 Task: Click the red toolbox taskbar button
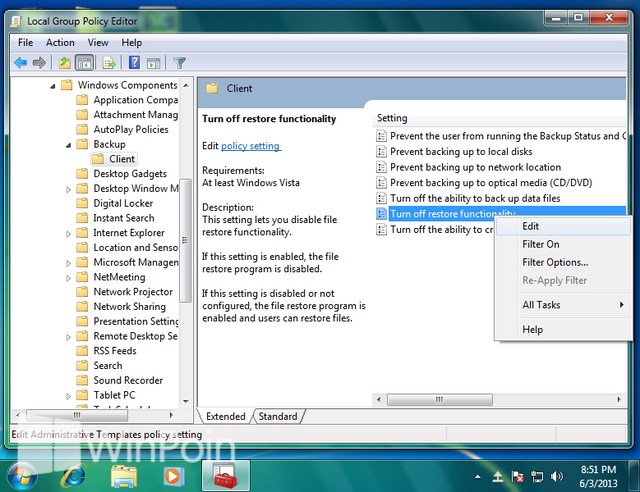tap(225, 476)
